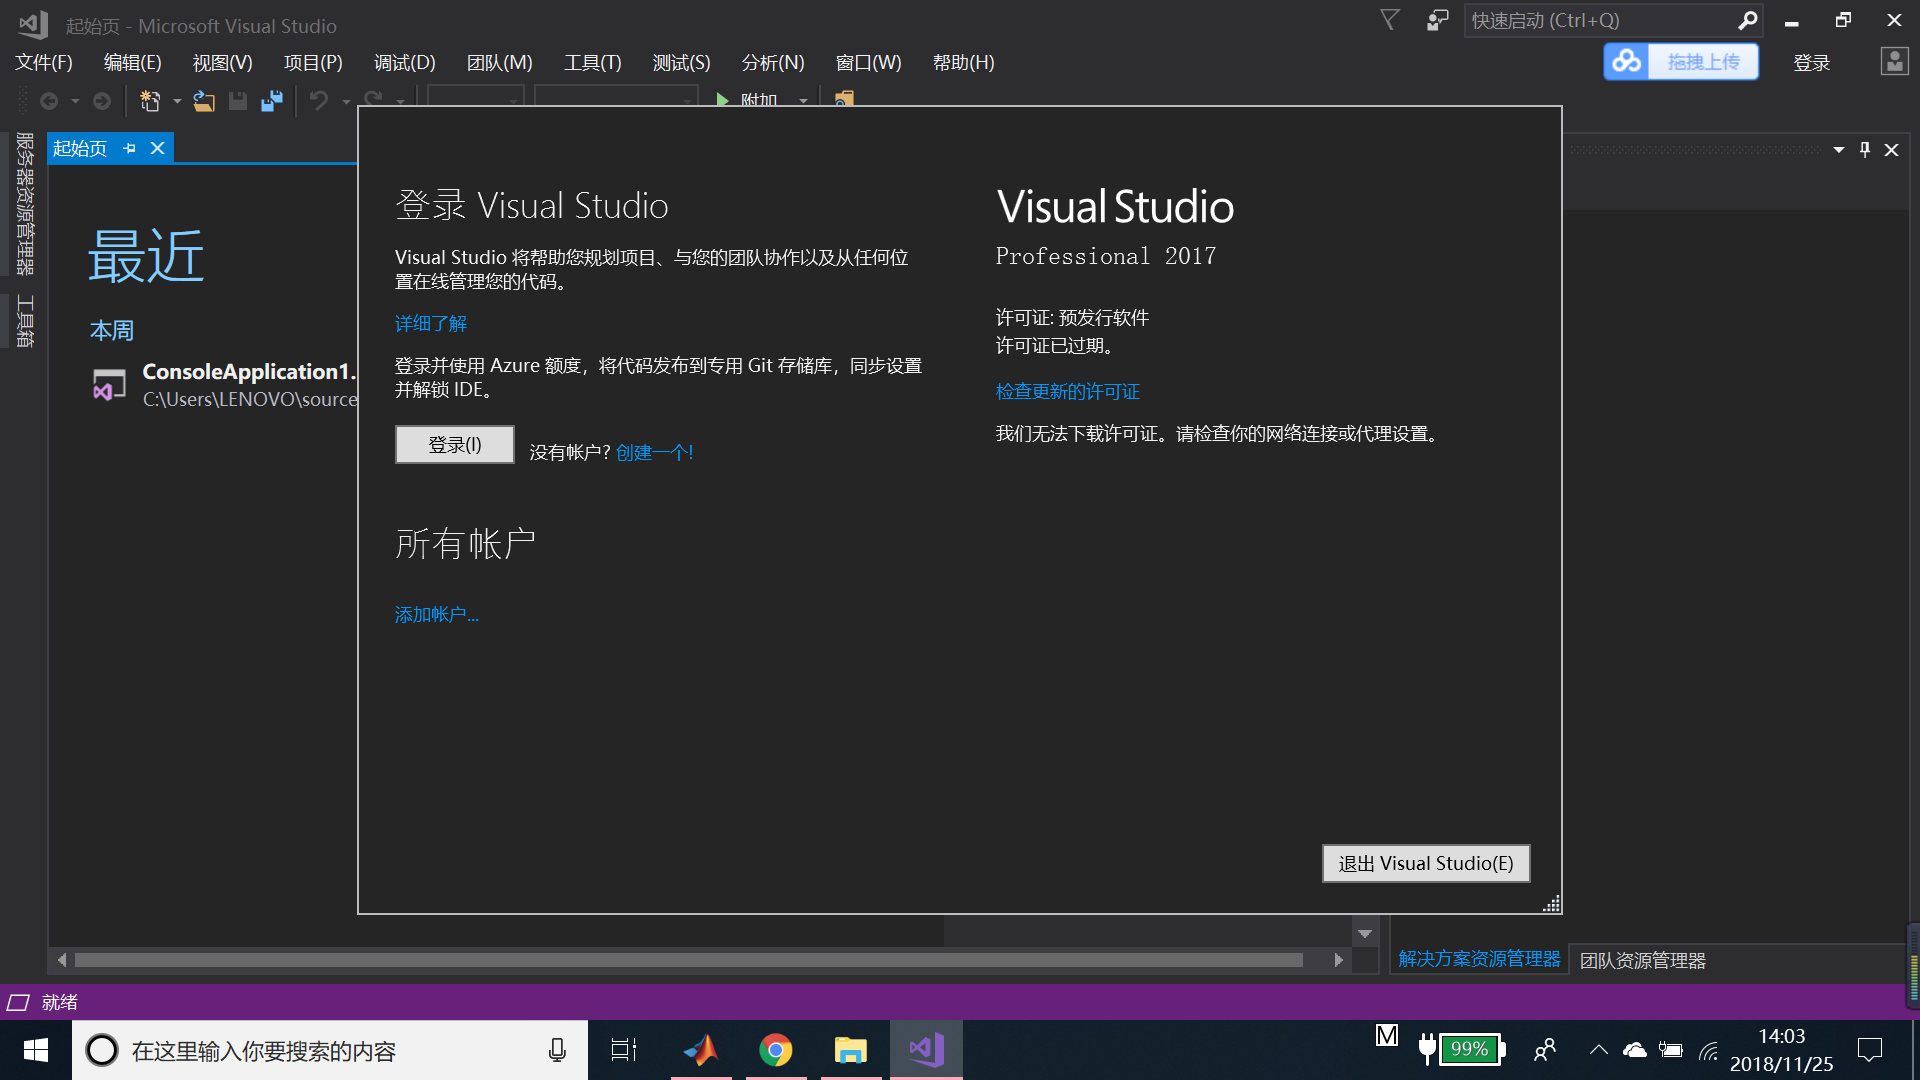1920x1080 pixels.
Task: Save the current file with the Save icon
Action: (x=238, y=101)
